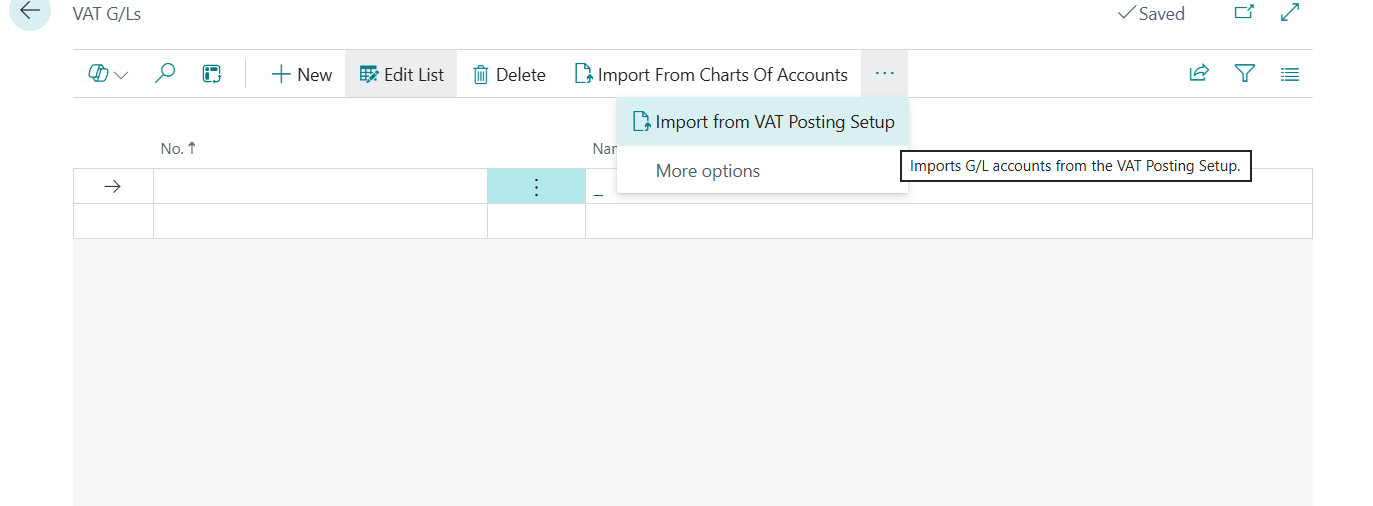Image resolution: width=1373 pixels, height=506 pixels.
Task: Expand the page to full width
Action: 1290,13
